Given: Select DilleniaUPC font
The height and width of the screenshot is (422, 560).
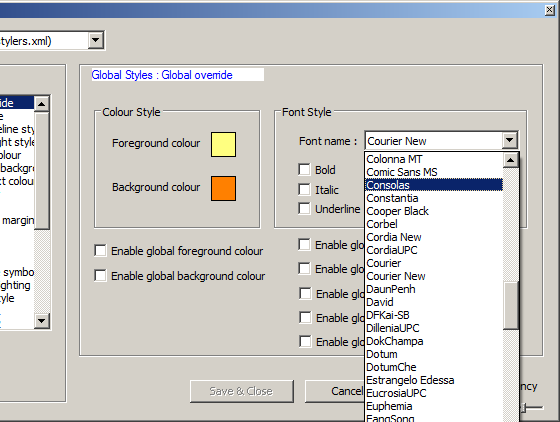Looking at the screenshot, I should [x=434, y=328].
